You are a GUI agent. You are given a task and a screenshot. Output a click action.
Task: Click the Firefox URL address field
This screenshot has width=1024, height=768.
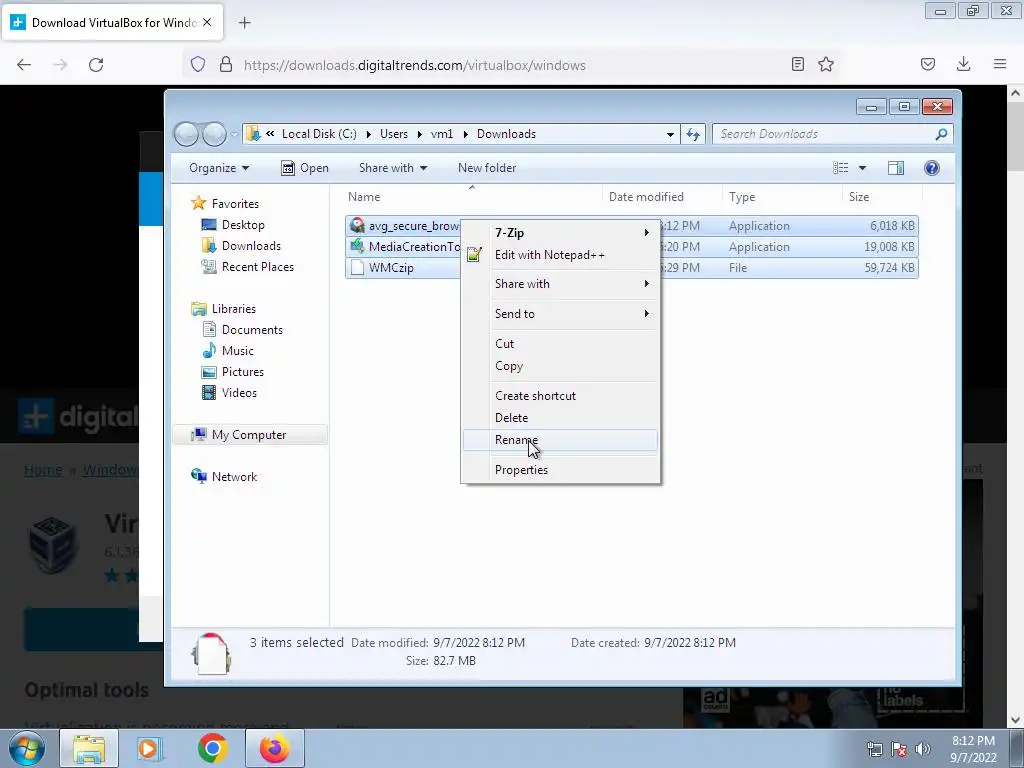(509, 65)
